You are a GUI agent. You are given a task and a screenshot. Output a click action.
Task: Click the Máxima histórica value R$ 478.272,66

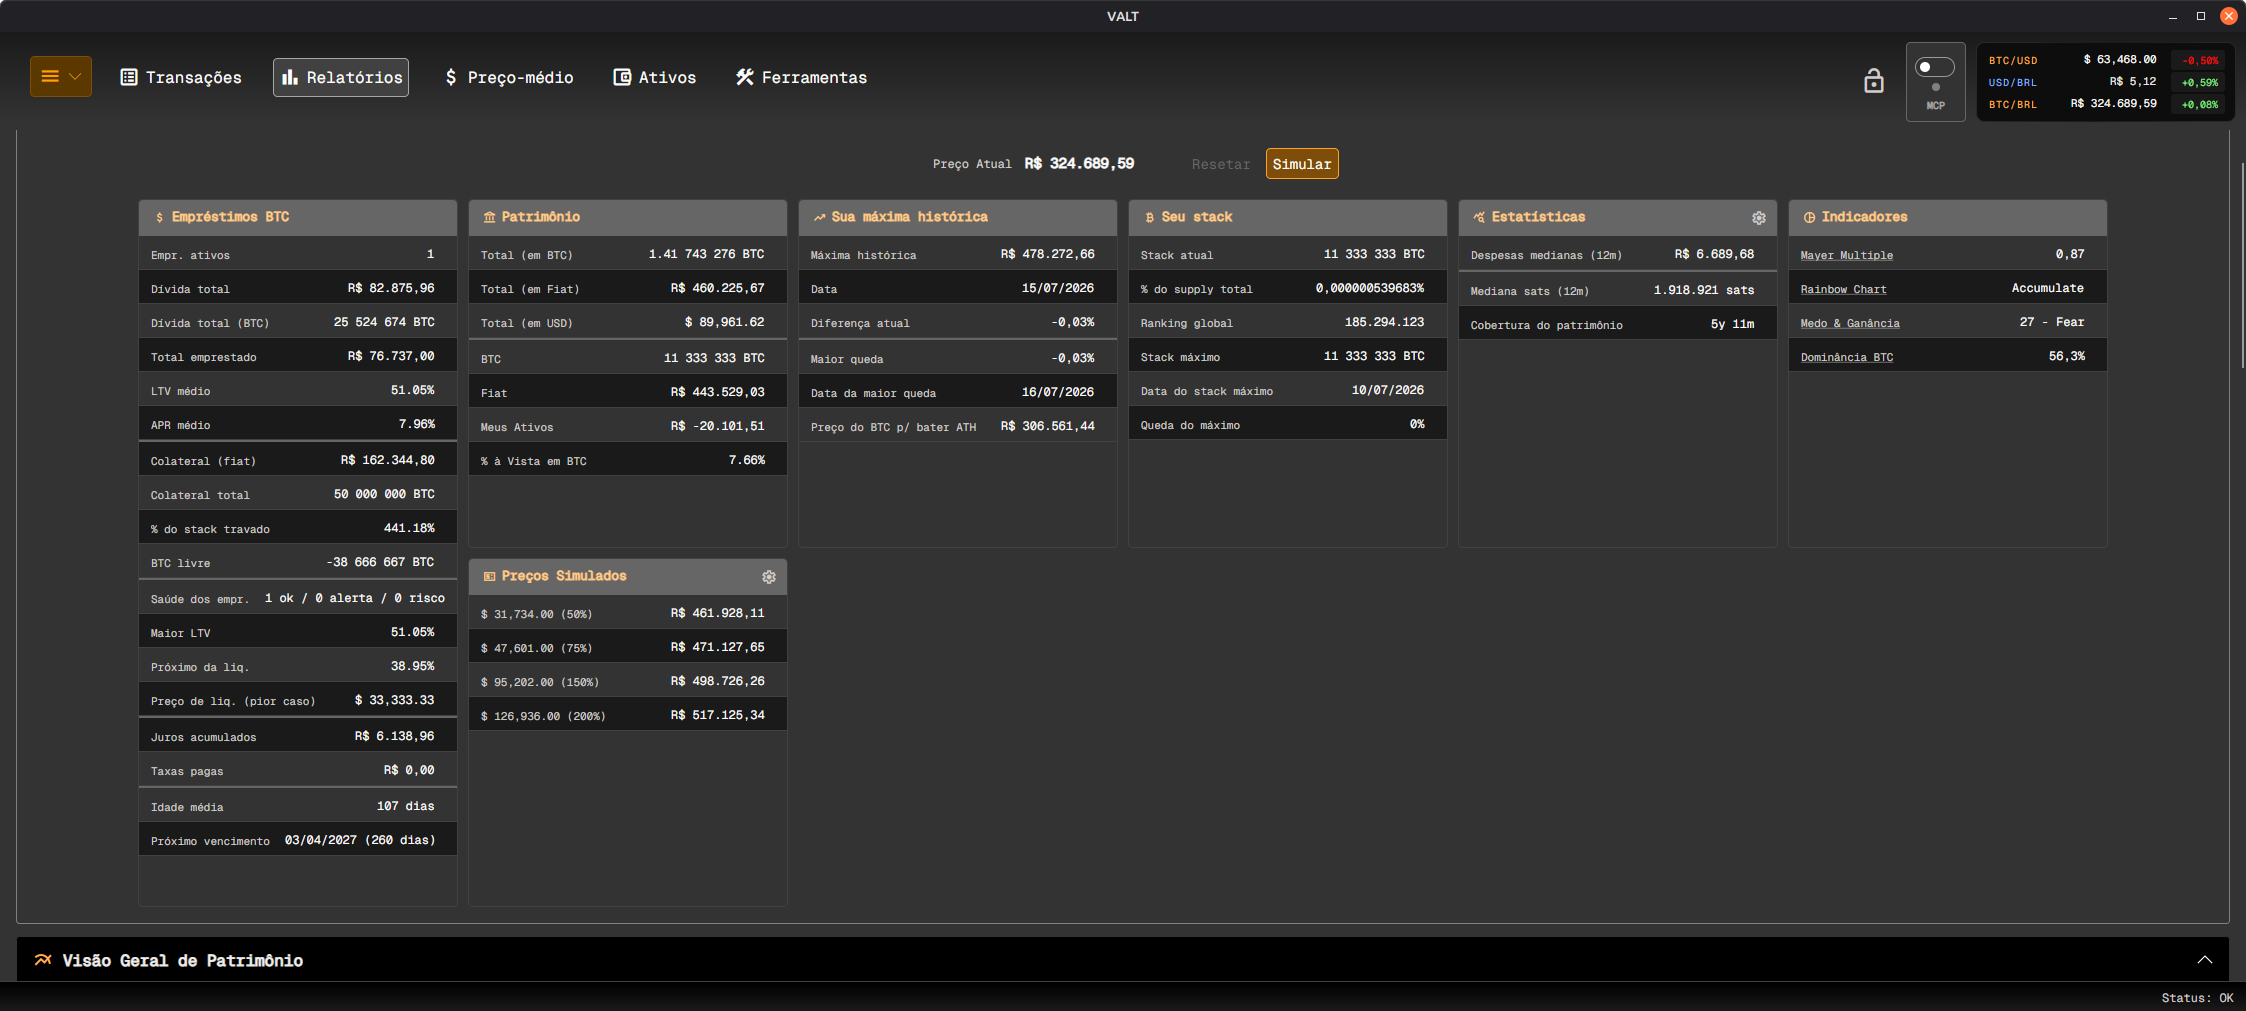tap(1047, 254)
